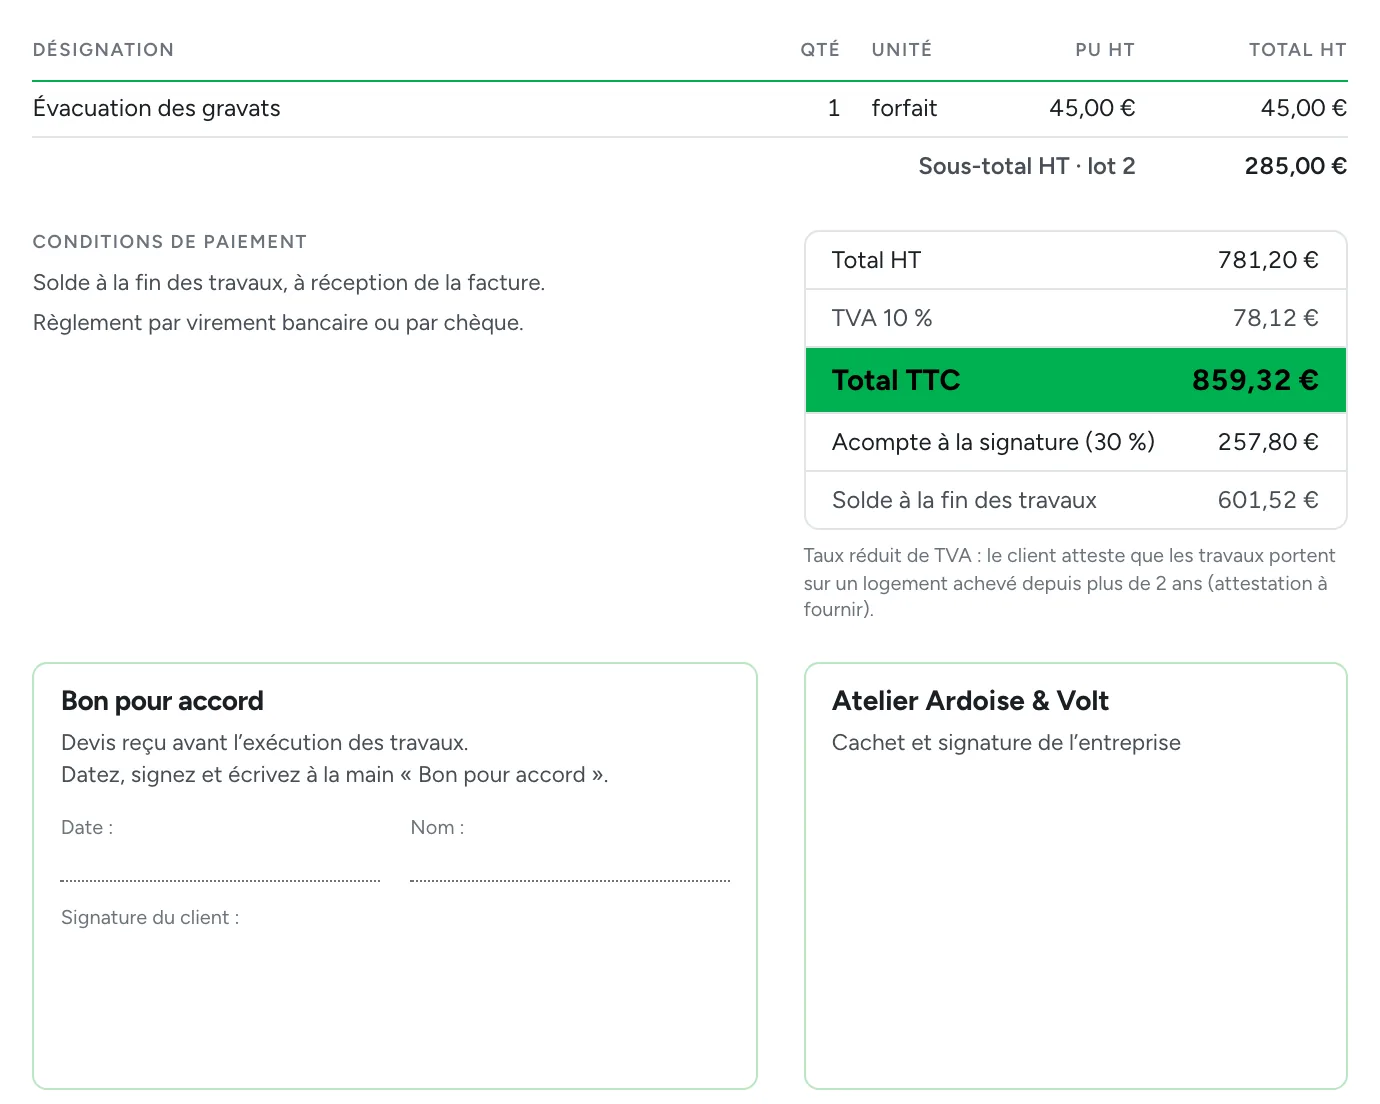
Task: Click the 'forfait' unit cell
Action: 904,108
